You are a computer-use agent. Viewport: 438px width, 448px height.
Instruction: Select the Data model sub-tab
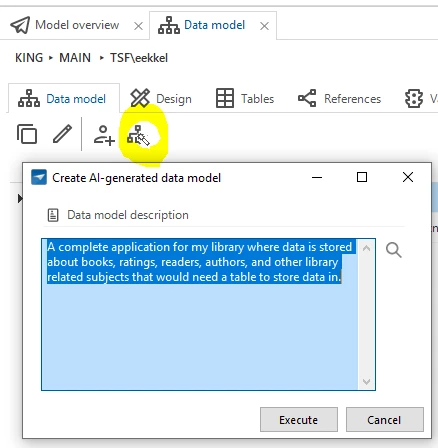[x=62, y=99]
